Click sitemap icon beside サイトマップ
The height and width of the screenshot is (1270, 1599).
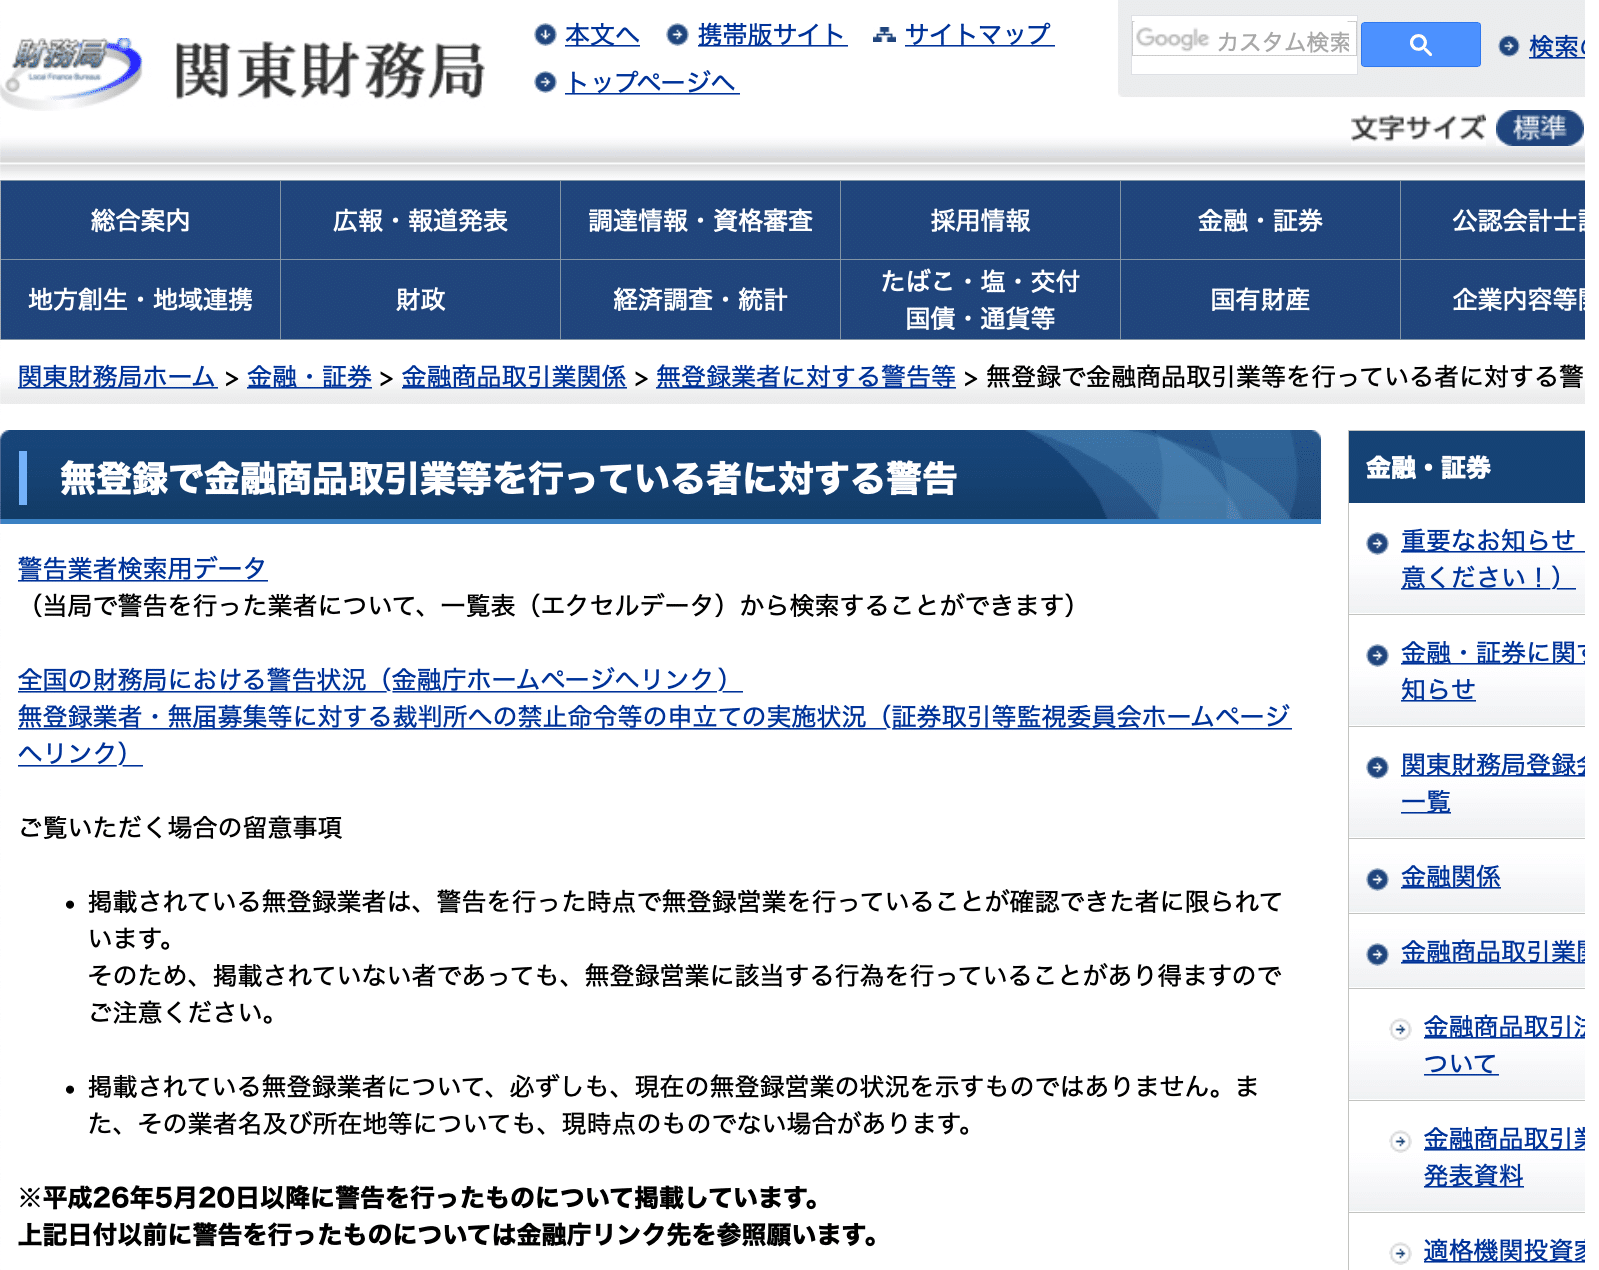(x=884, y=35)
